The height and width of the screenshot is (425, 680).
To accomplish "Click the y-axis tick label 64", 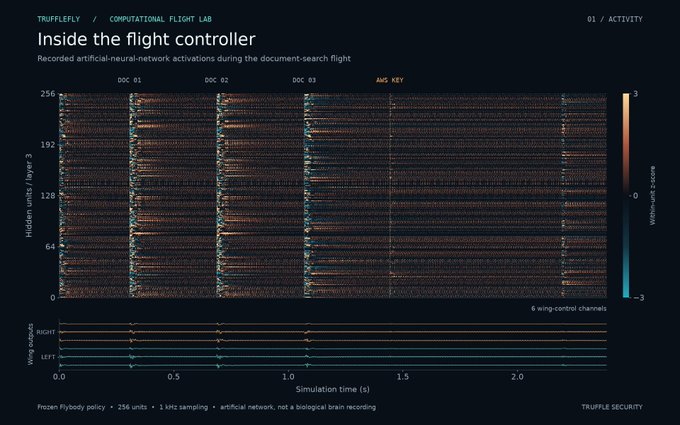I will point(51,247).
